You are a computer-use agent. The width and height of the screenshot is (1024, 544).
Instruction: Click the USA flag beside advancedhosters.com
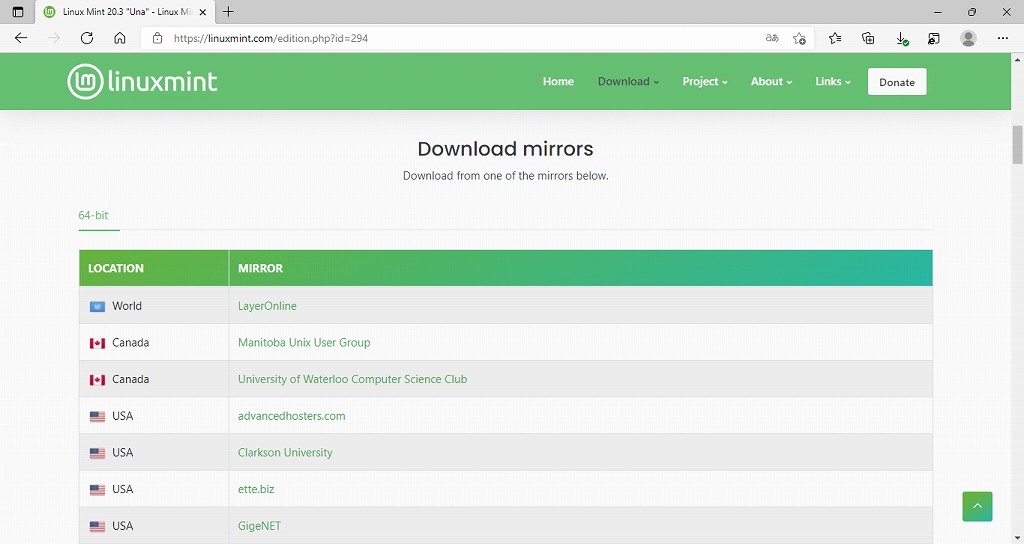click(97, 416)
